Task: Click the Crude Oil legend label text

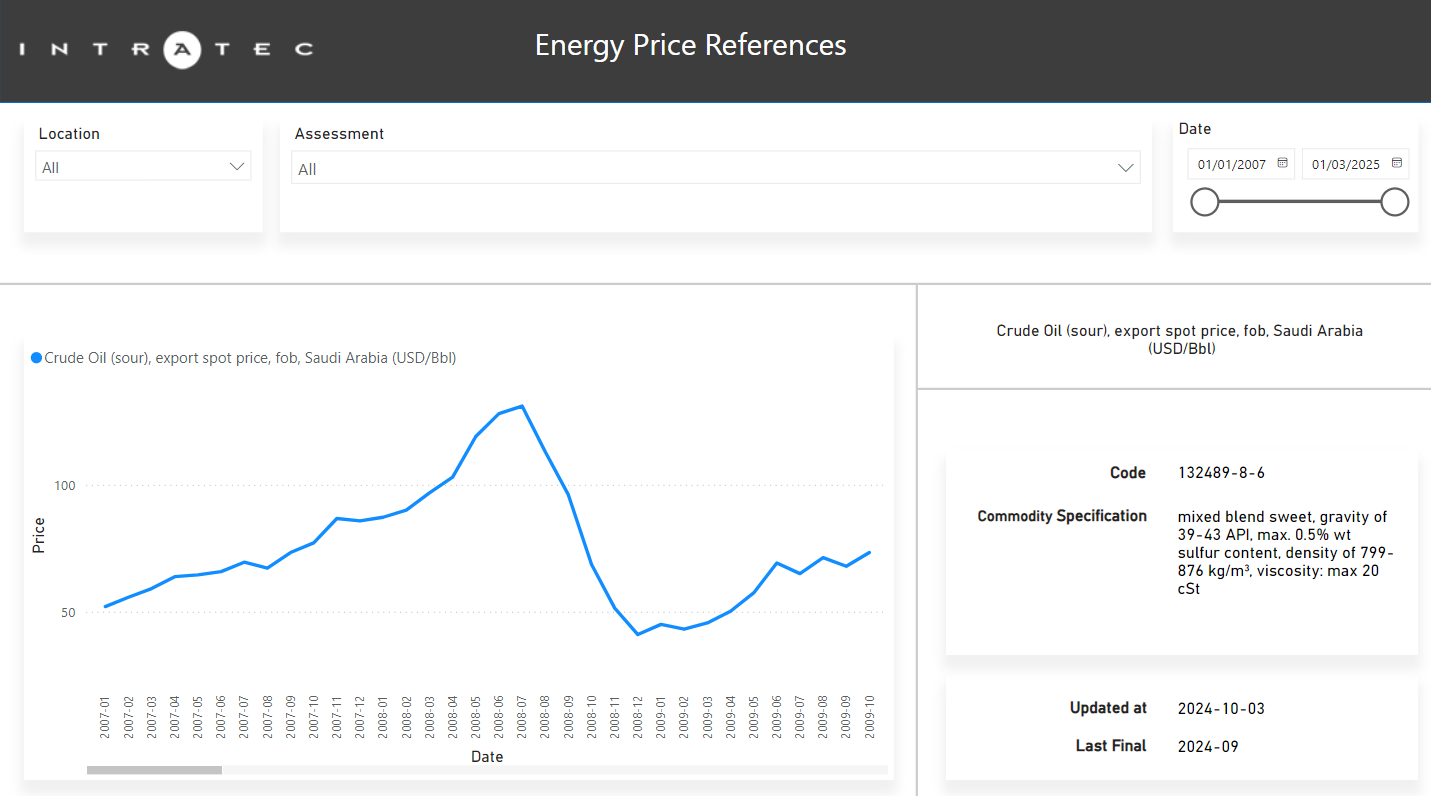Action: tap(250, 358)
